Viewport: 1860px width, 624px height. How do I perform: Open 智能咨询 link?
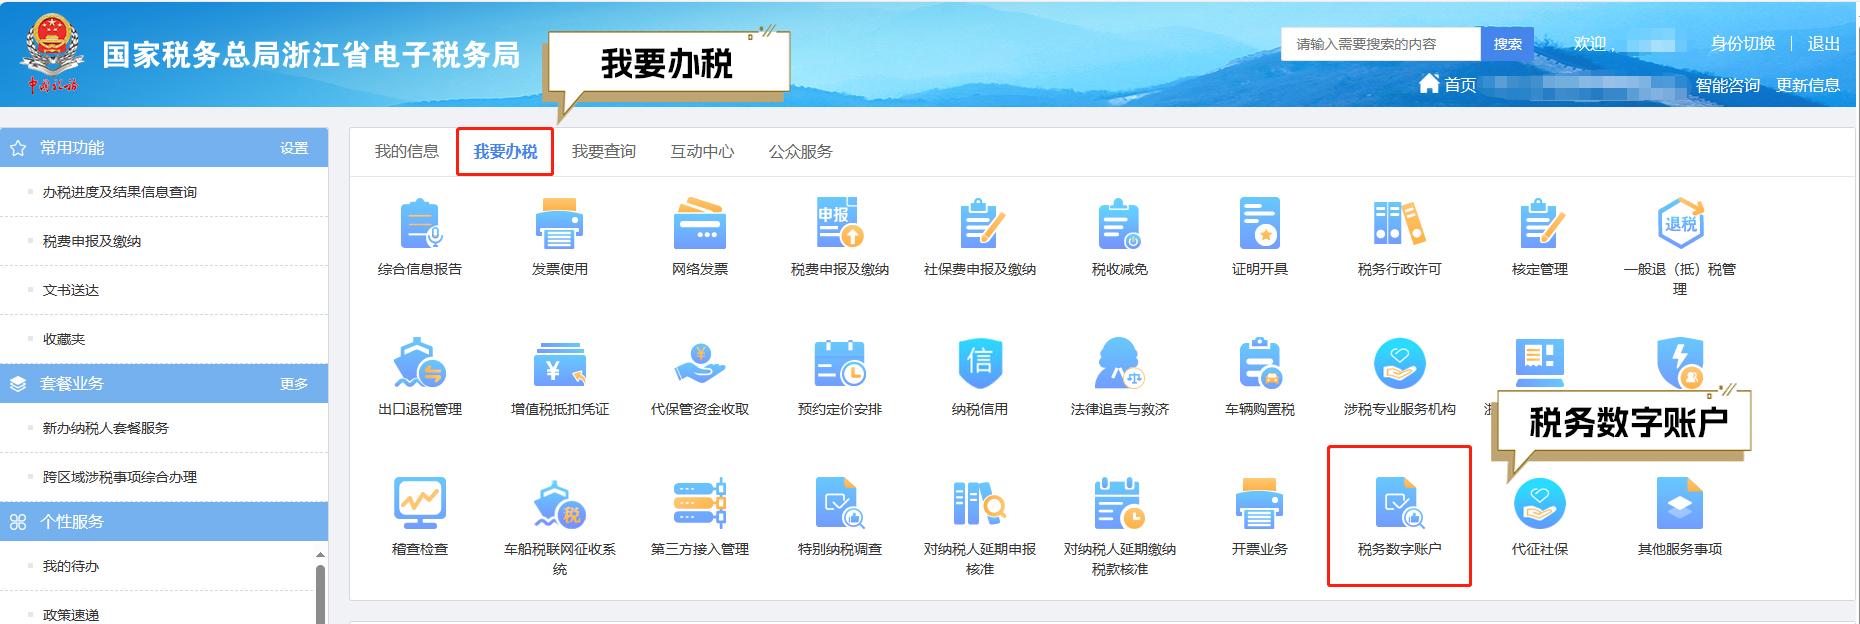[x=1727, y=85]
